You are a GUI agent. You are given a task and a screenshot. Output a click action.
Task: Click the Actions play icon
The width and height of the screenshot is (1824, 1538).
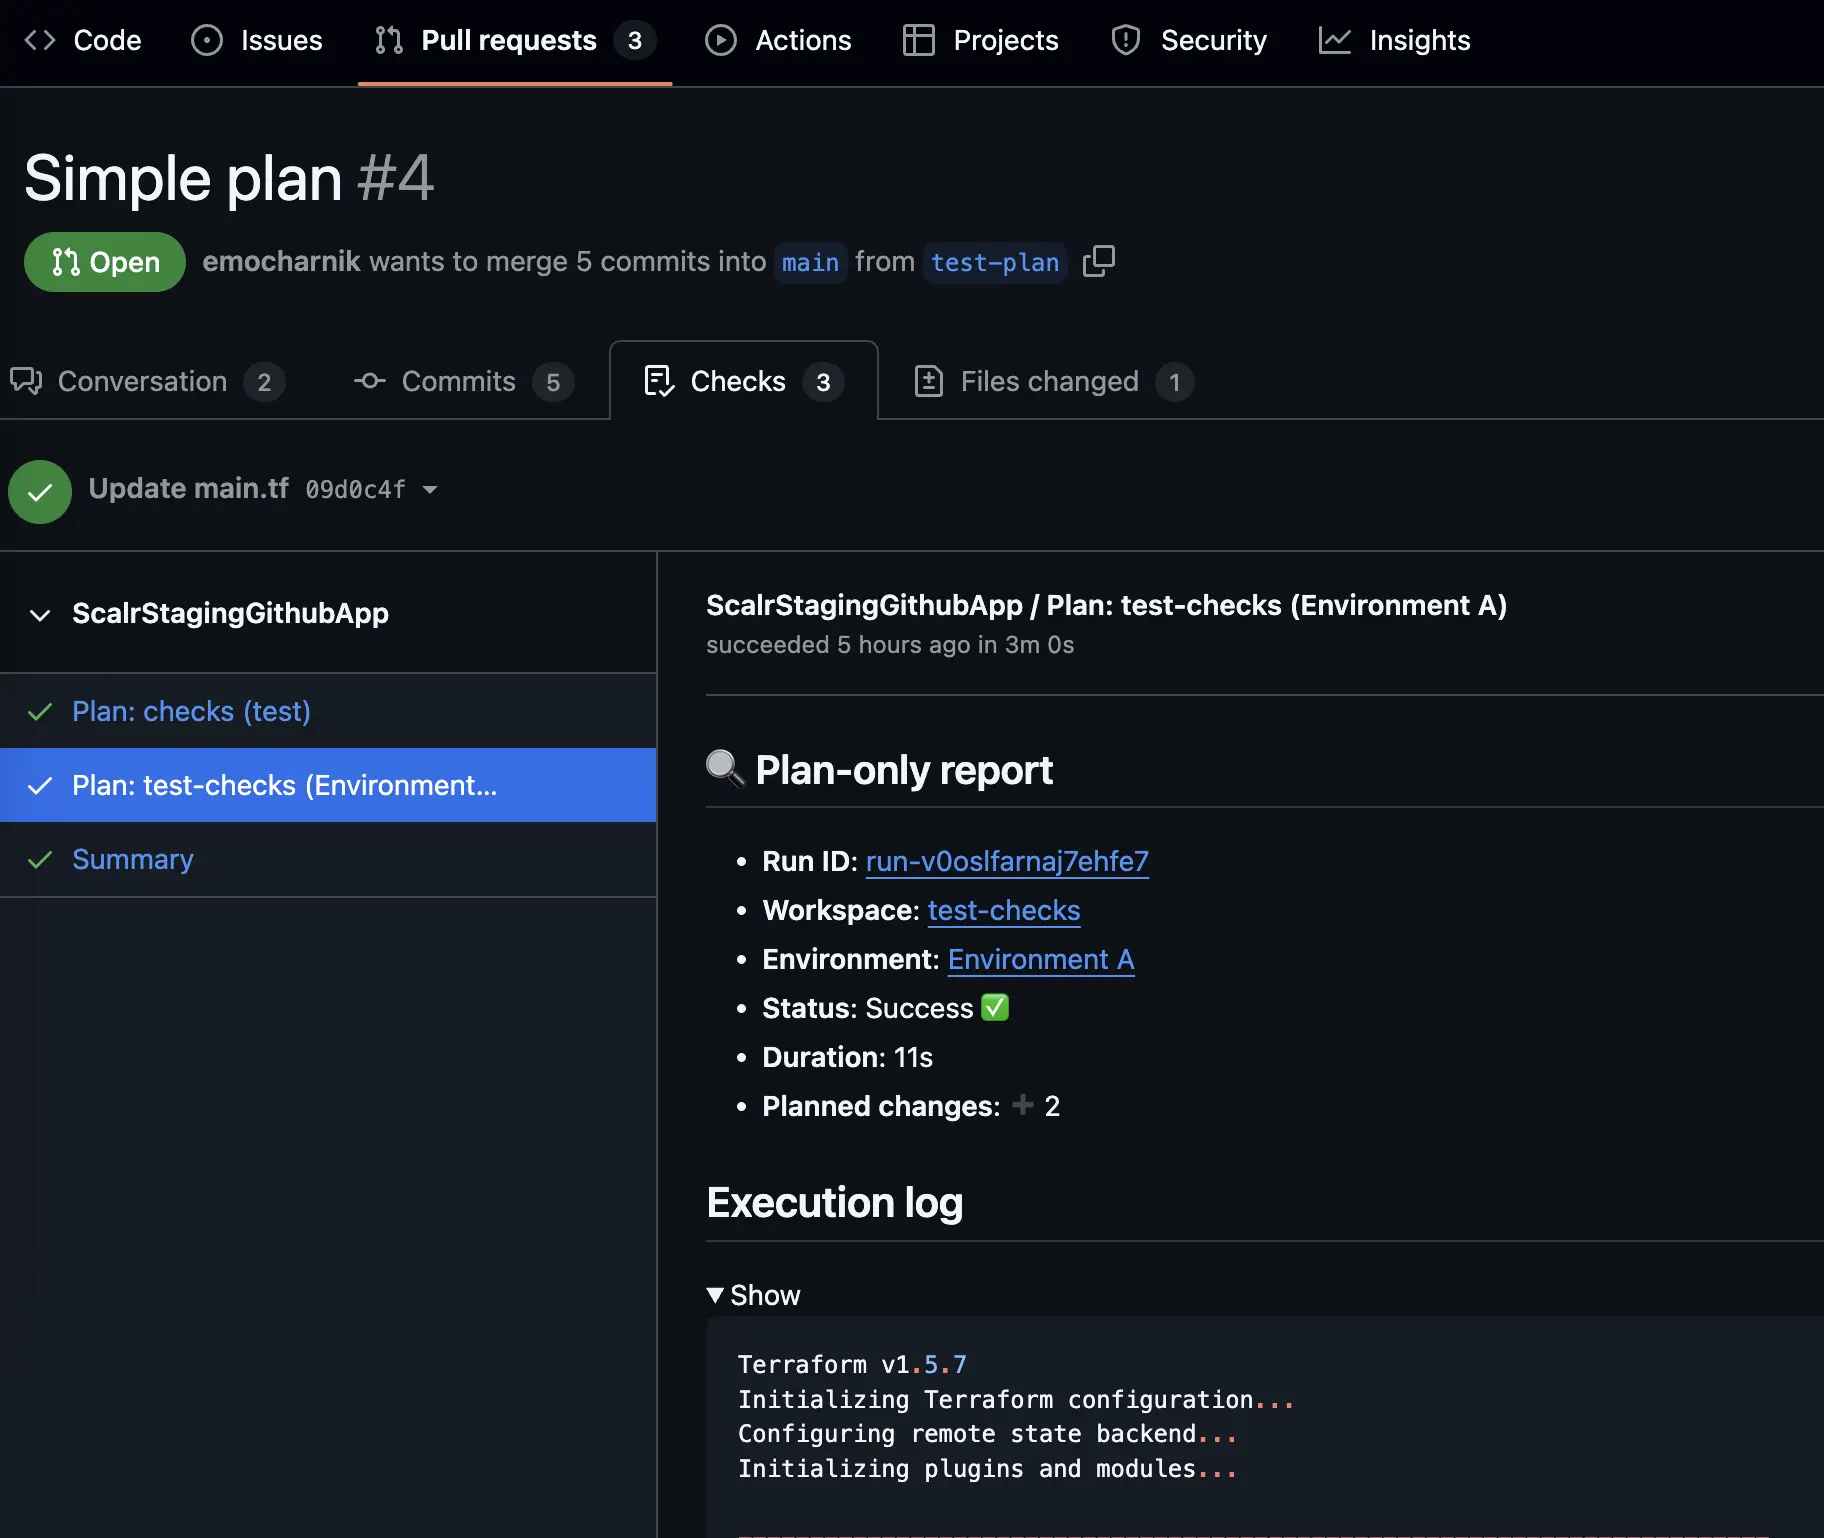pyautogui.click(x=720, y=40)
